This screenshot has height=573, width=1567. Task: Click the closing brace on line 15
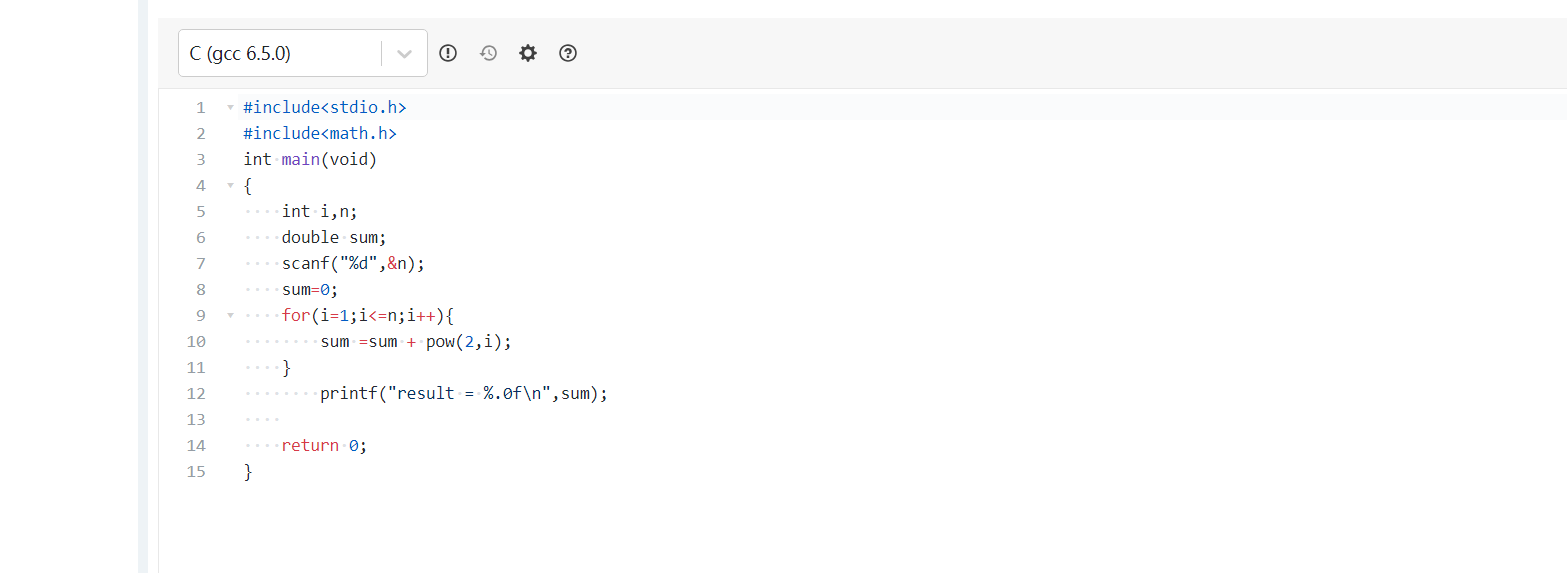(248, 471)
